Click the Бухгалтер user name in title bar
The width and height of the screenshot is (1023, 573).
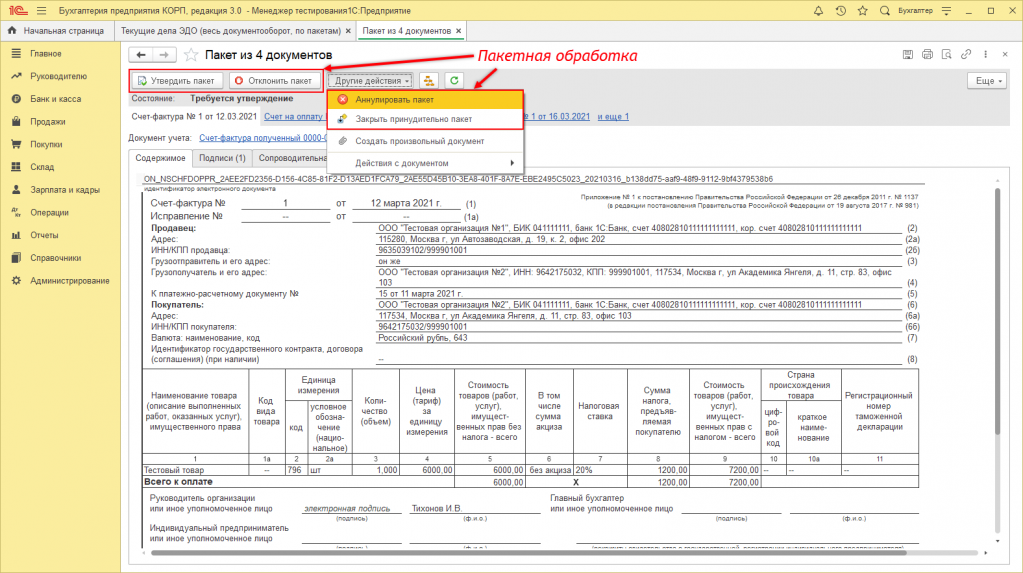[915, 10]
